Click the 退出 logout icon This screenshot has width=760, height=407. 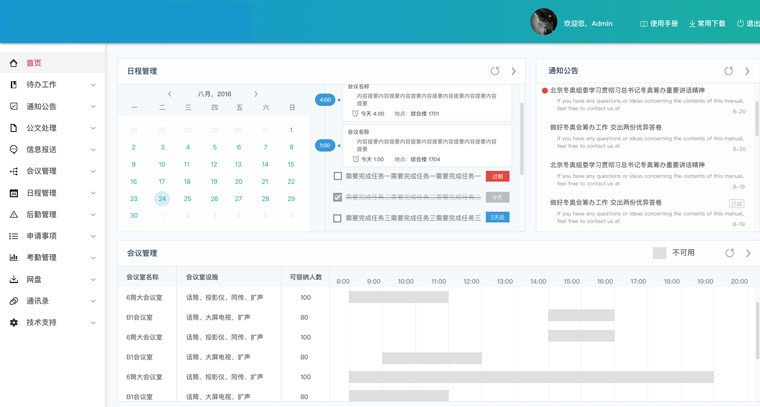tap(741, 23)
